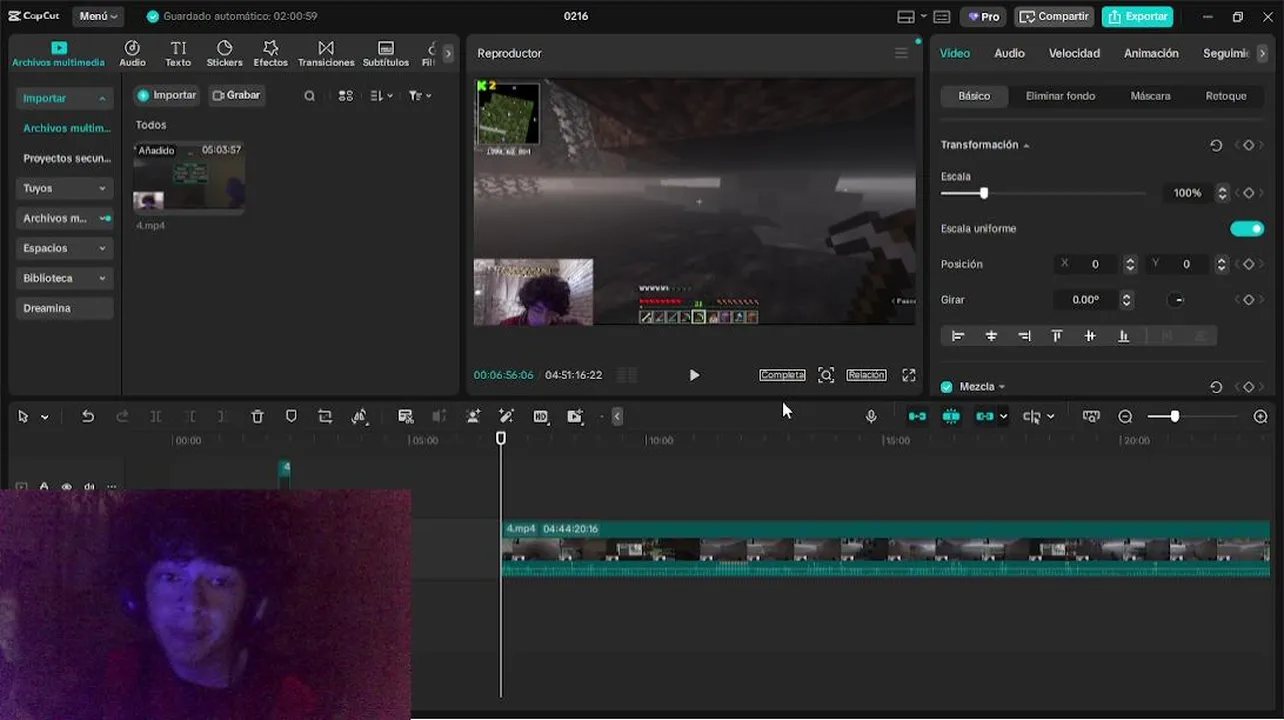The height and width of the screenshot is (720, 1284).
Task: Add a keyframe for Posición
Action: tap(1248, 264)
